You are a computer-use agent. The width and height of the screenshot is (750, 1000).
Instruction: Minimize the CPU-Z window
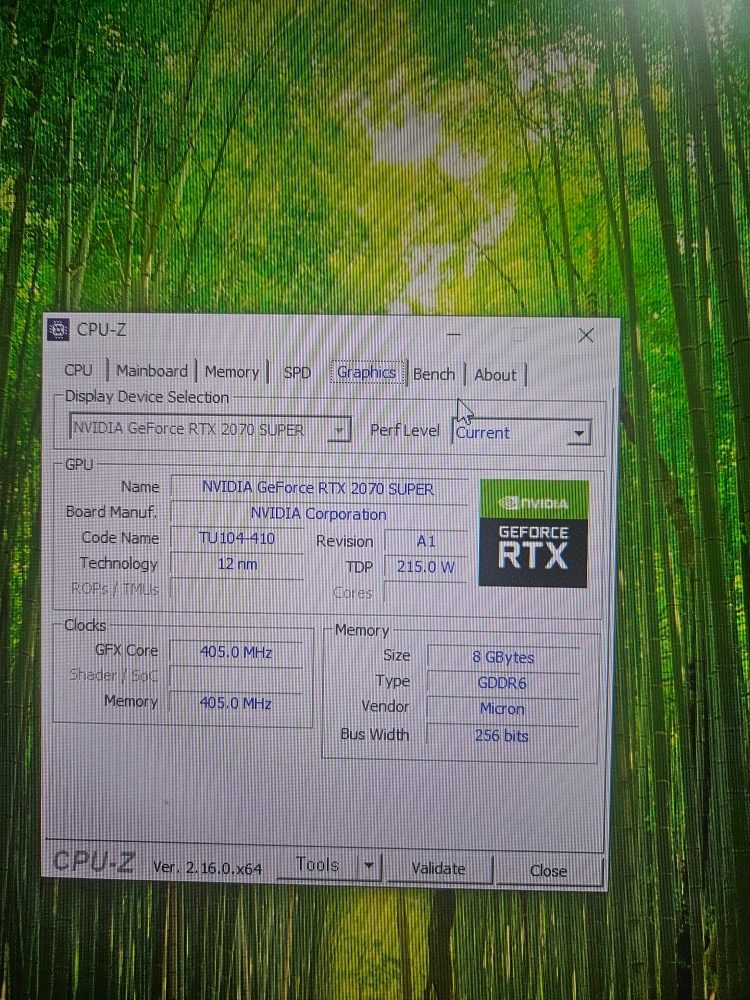[453, 334]
